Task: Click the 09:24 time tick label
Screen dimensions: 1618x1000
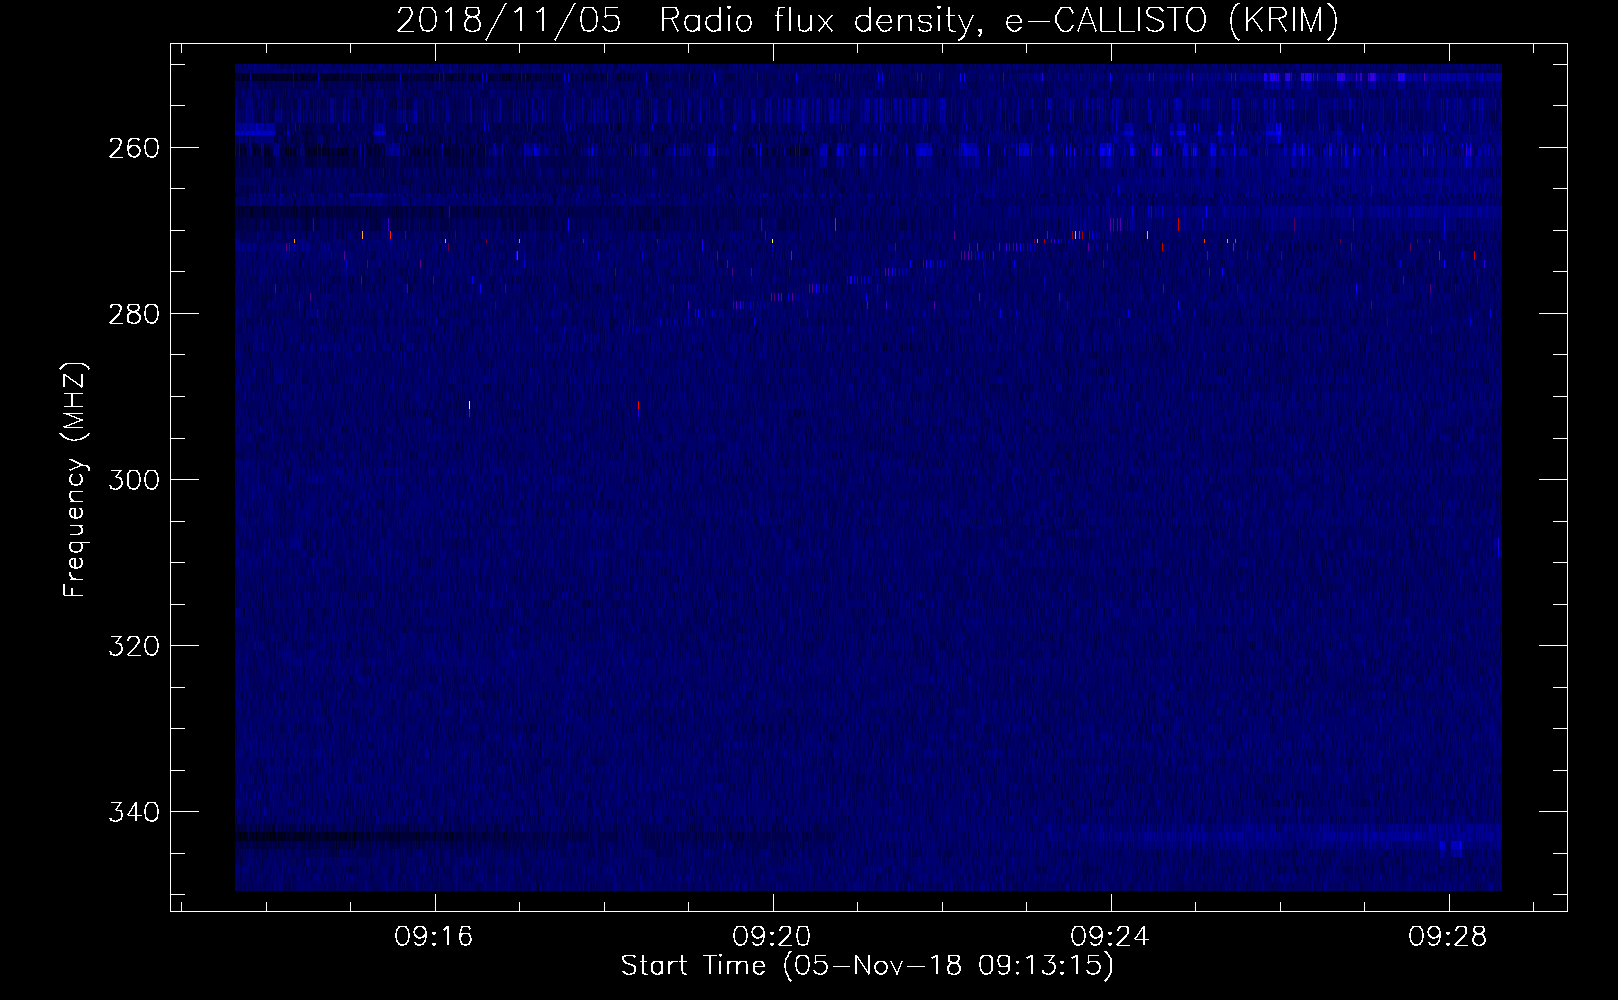Action: [x=1110, y=937]
